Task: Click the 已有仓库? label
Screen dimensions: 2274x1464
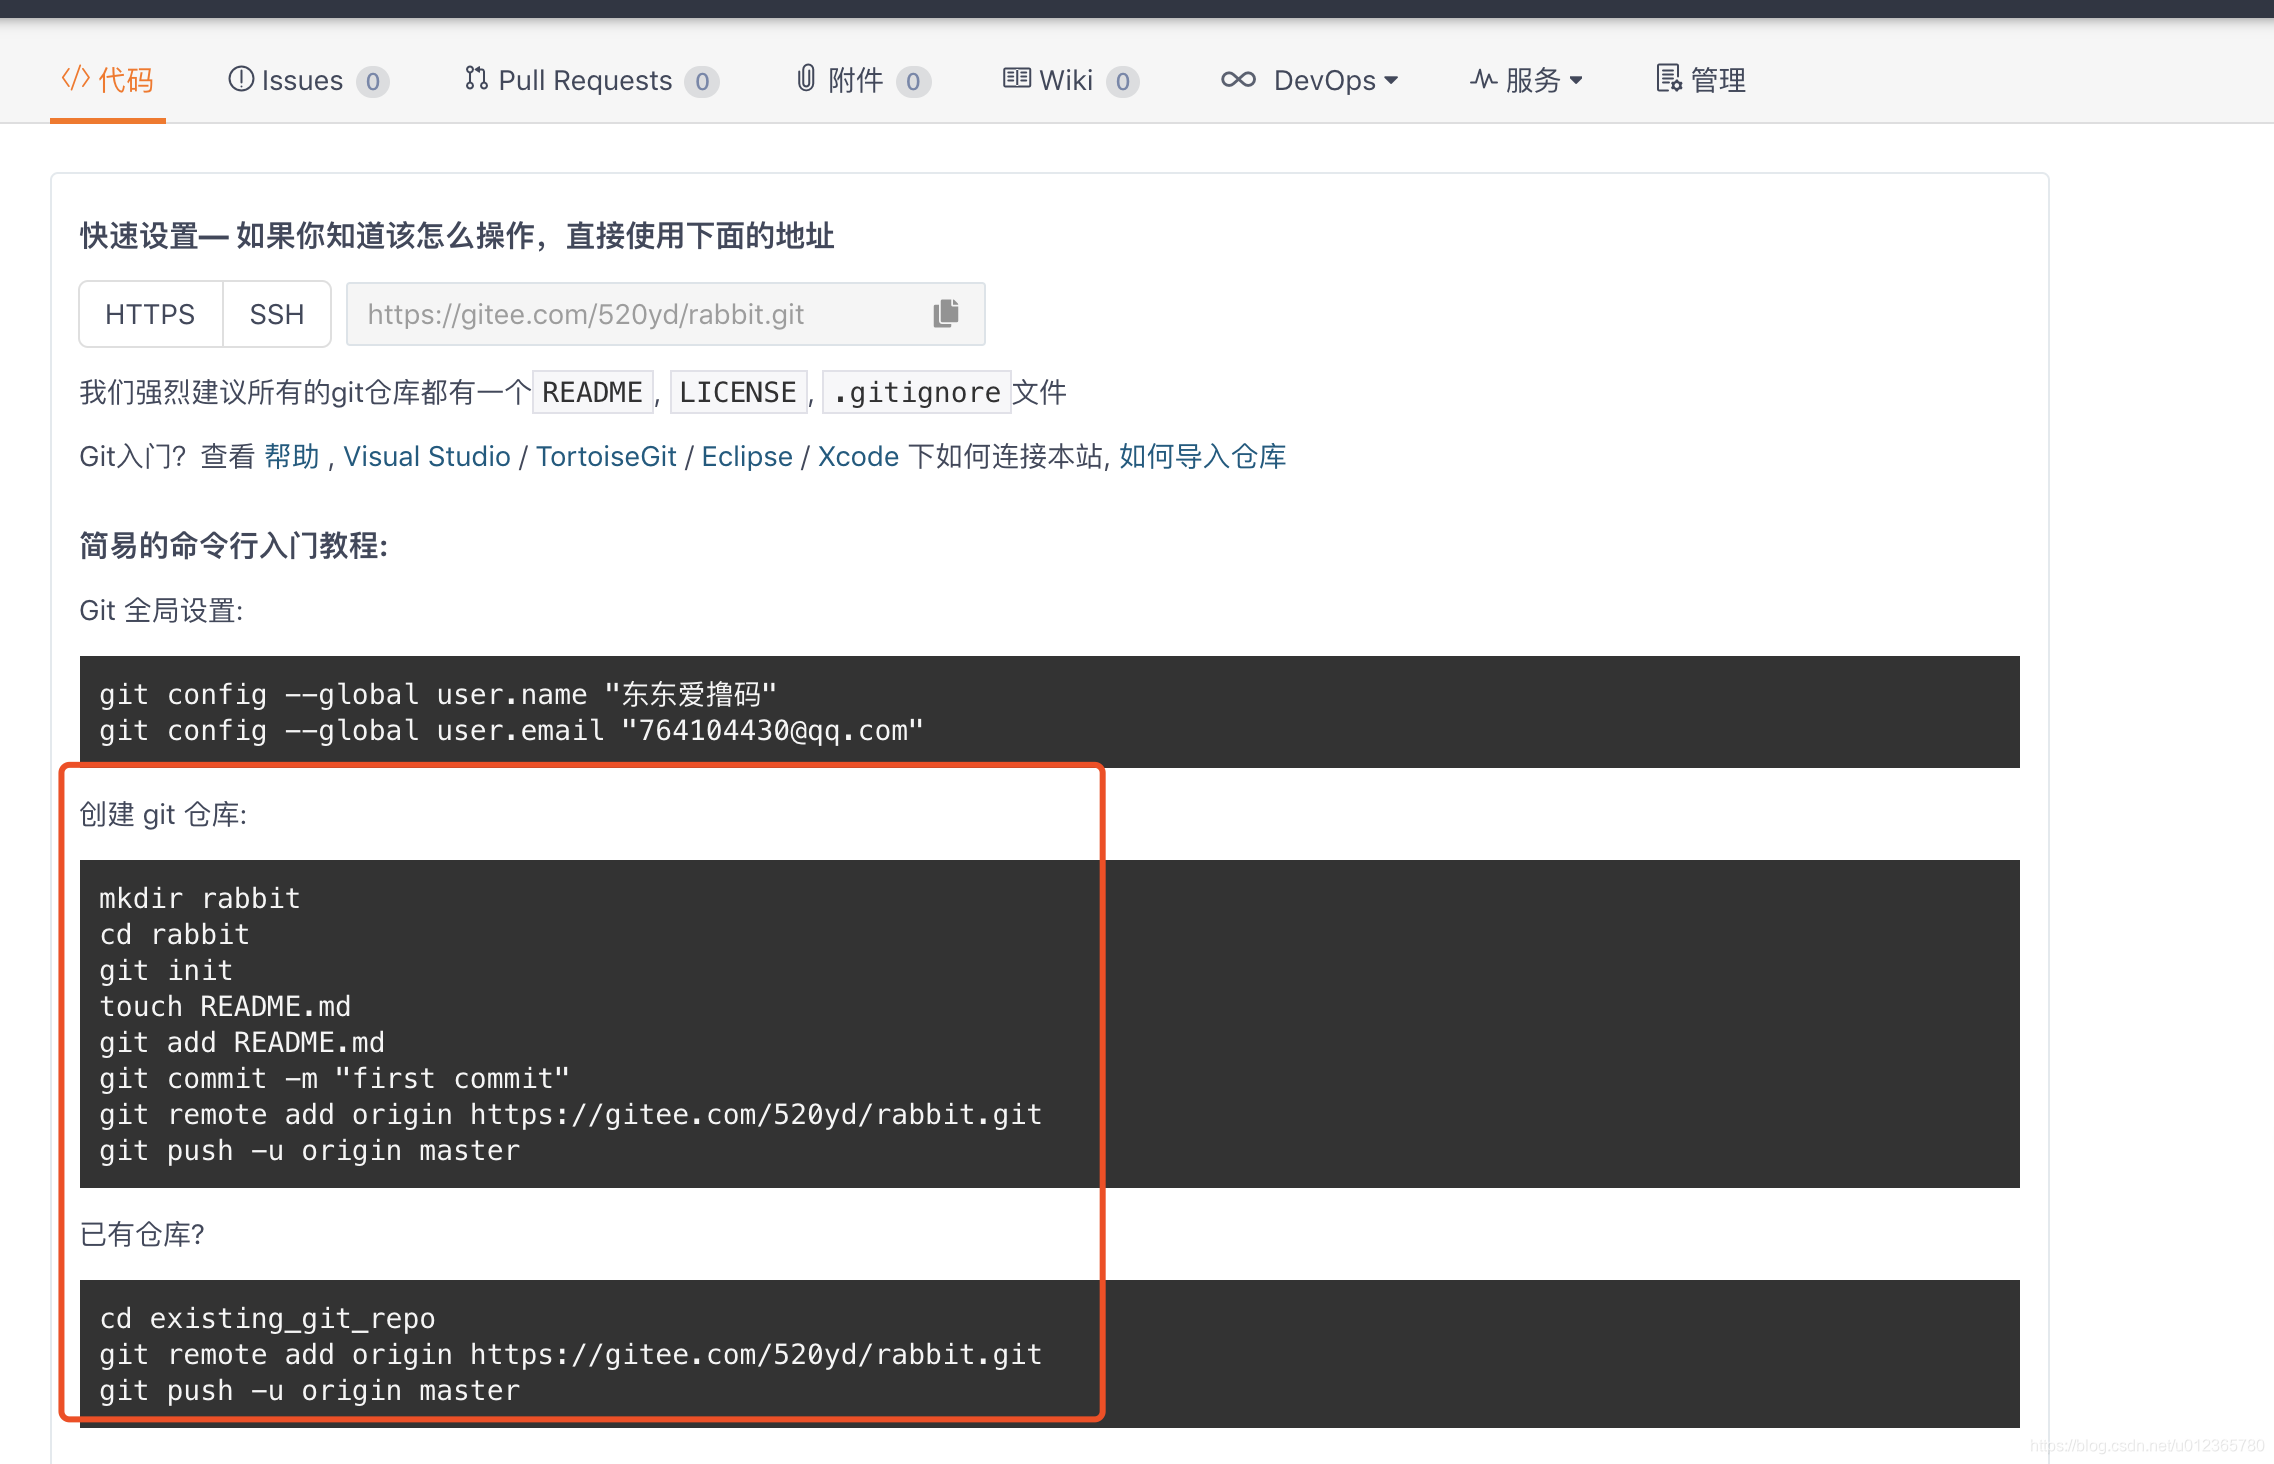Action: click(x=142, y=1234)
